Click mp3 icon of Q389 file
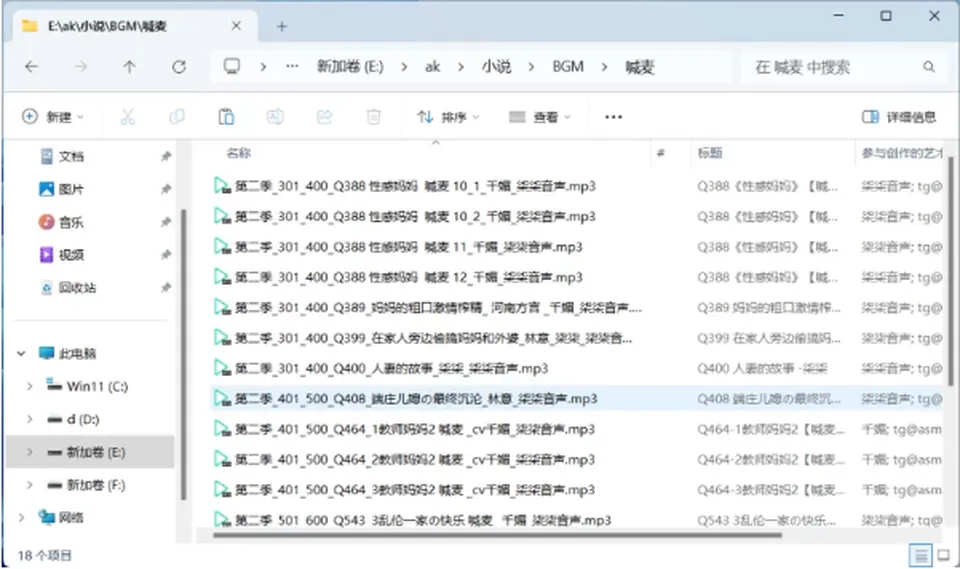960x569 pixels. point(221,307)
